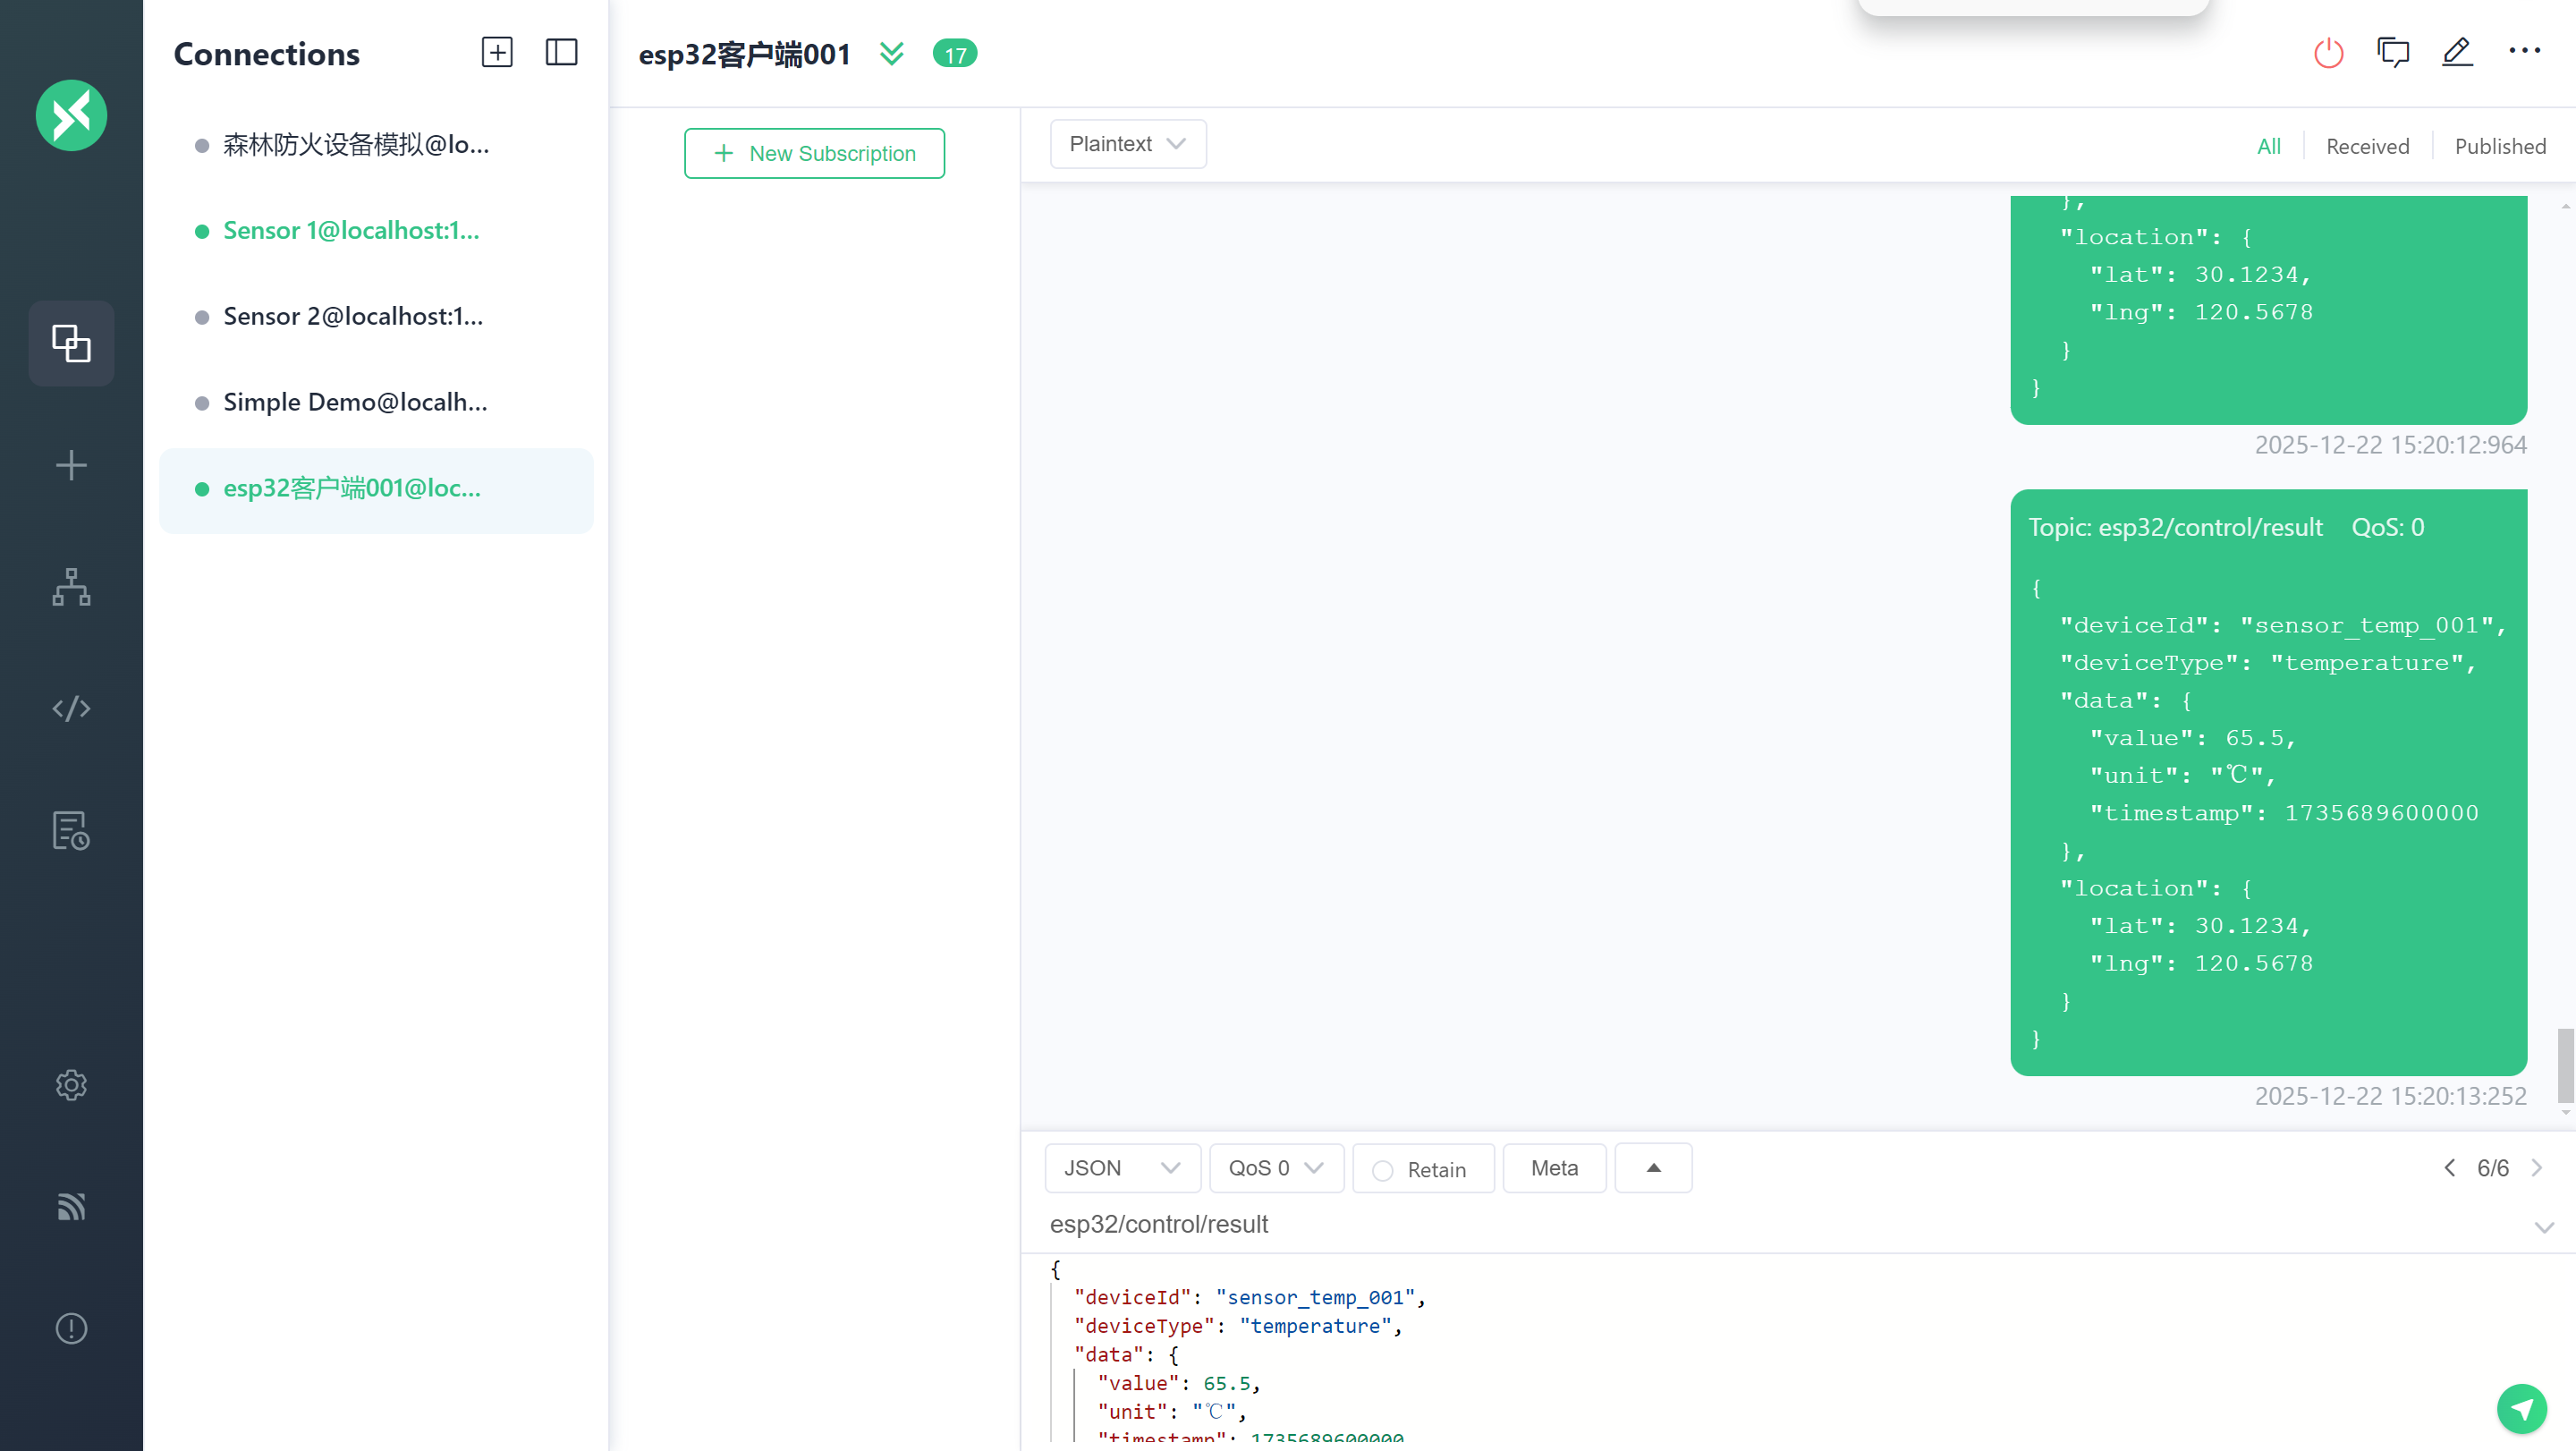
Task: Click the power disconnect icon
Action: [2328, 53]
